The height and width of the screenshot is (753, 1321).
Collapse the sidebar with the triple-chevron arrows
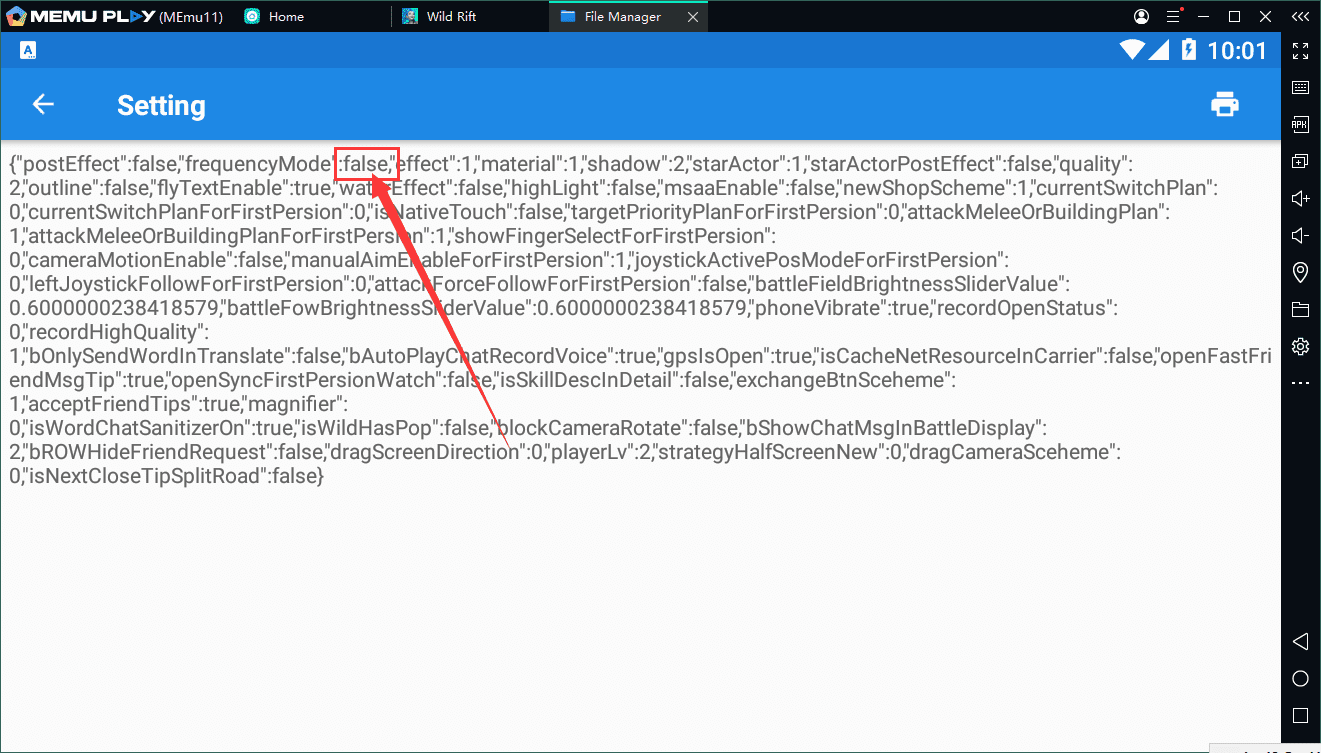[x=1299, y=17]
